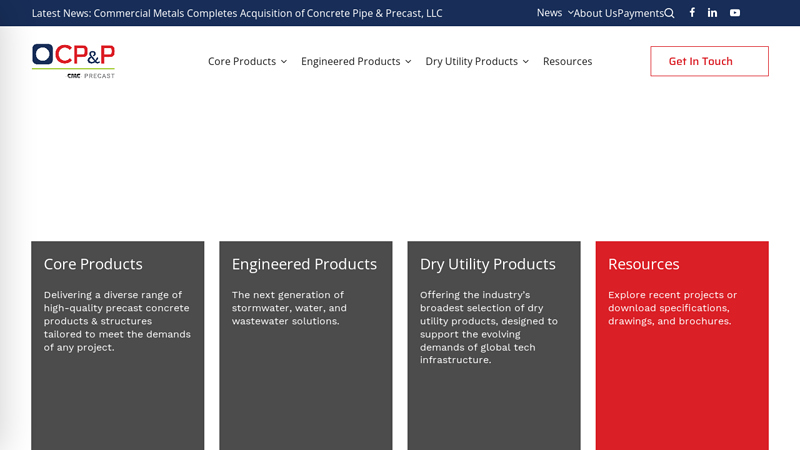Expand the Core Products nav chevron
Screen dimensions: 800x450
284,62
